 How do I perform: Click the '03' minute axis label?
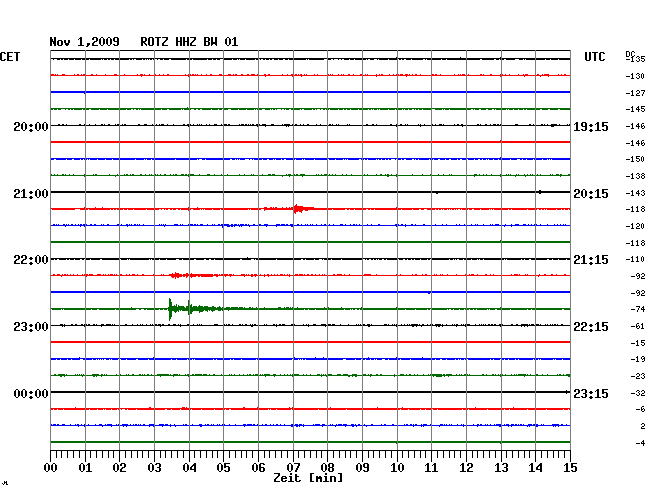[x=154, y=467]
